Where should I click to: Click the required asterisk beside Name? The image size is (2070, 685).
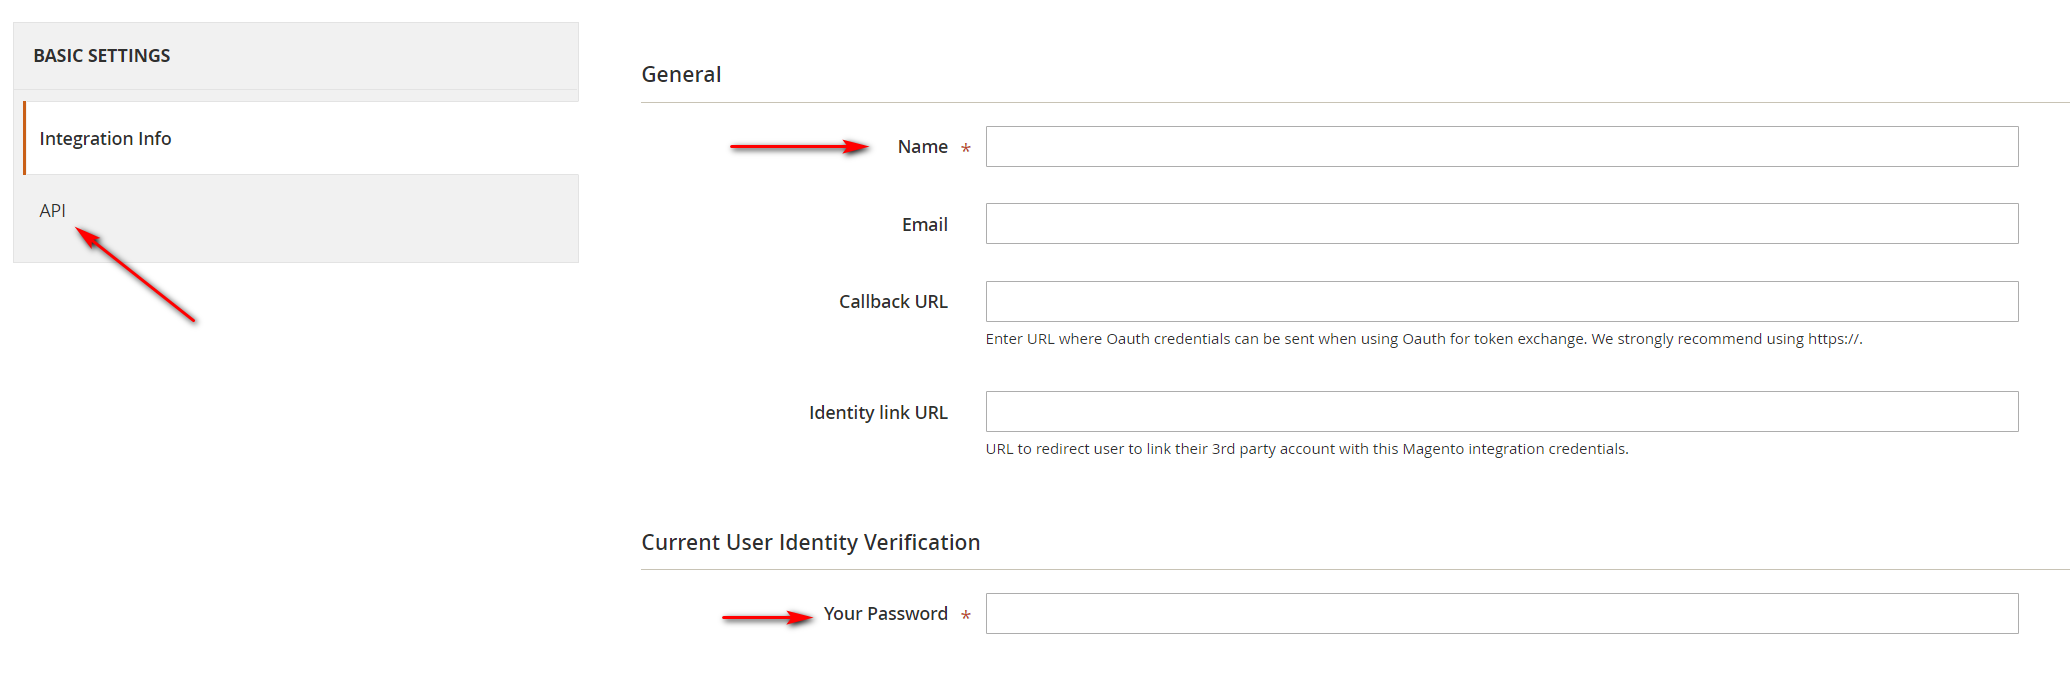966,148
